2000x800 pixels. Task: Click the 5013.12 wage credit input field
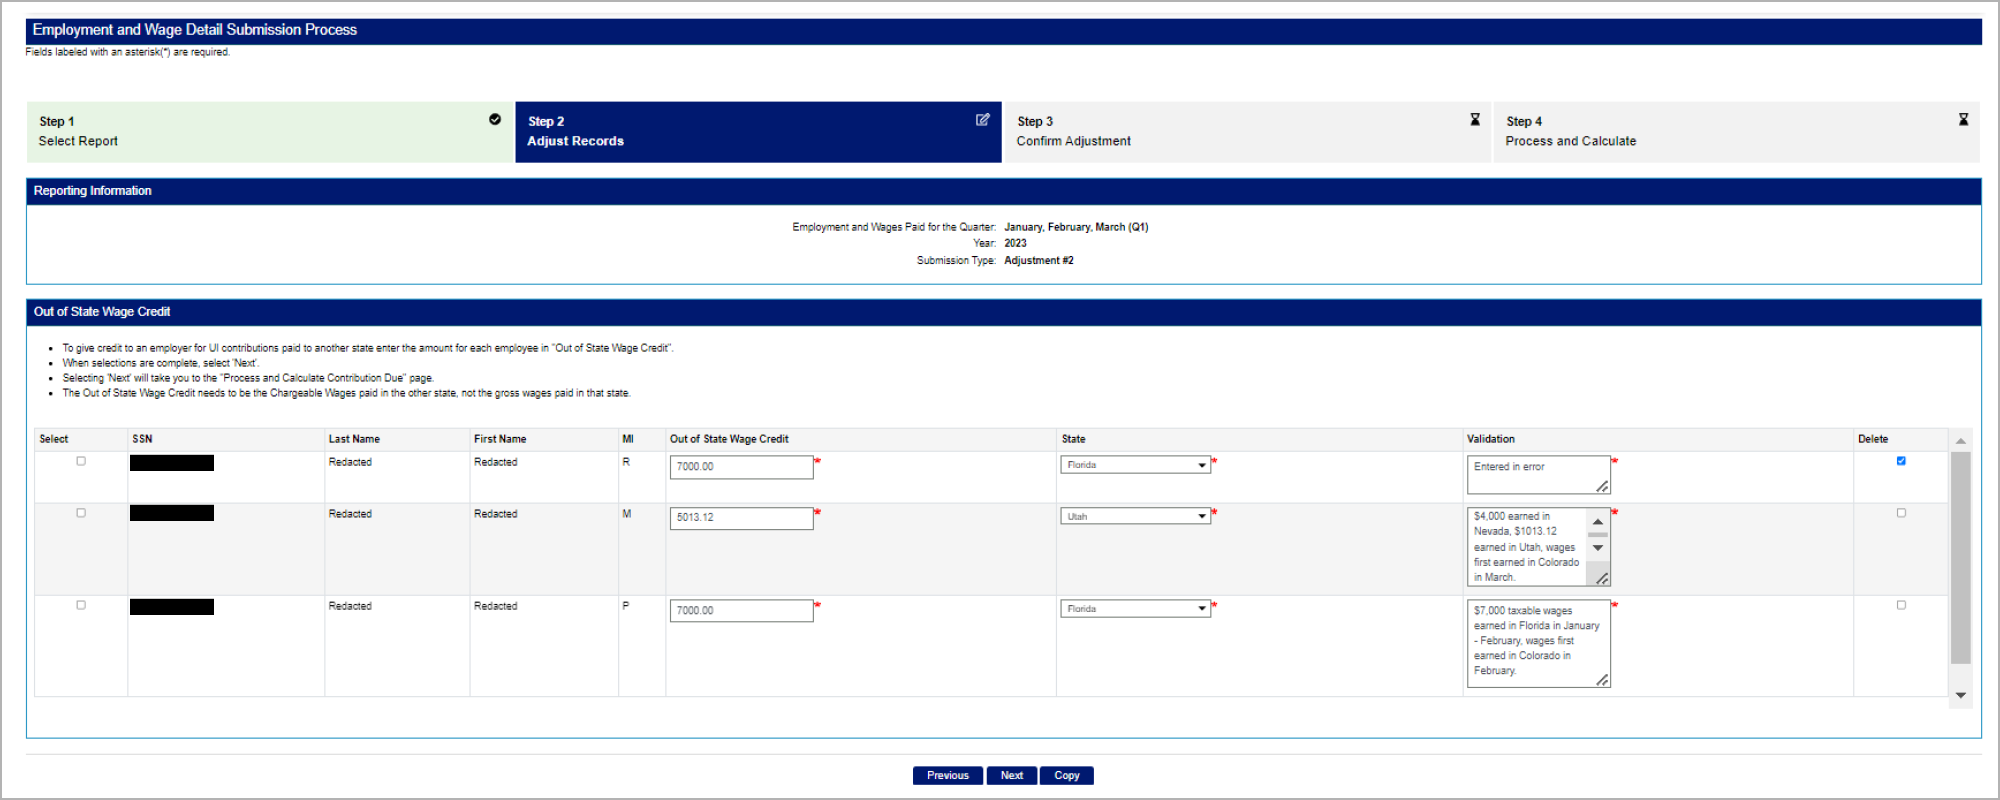741,518
